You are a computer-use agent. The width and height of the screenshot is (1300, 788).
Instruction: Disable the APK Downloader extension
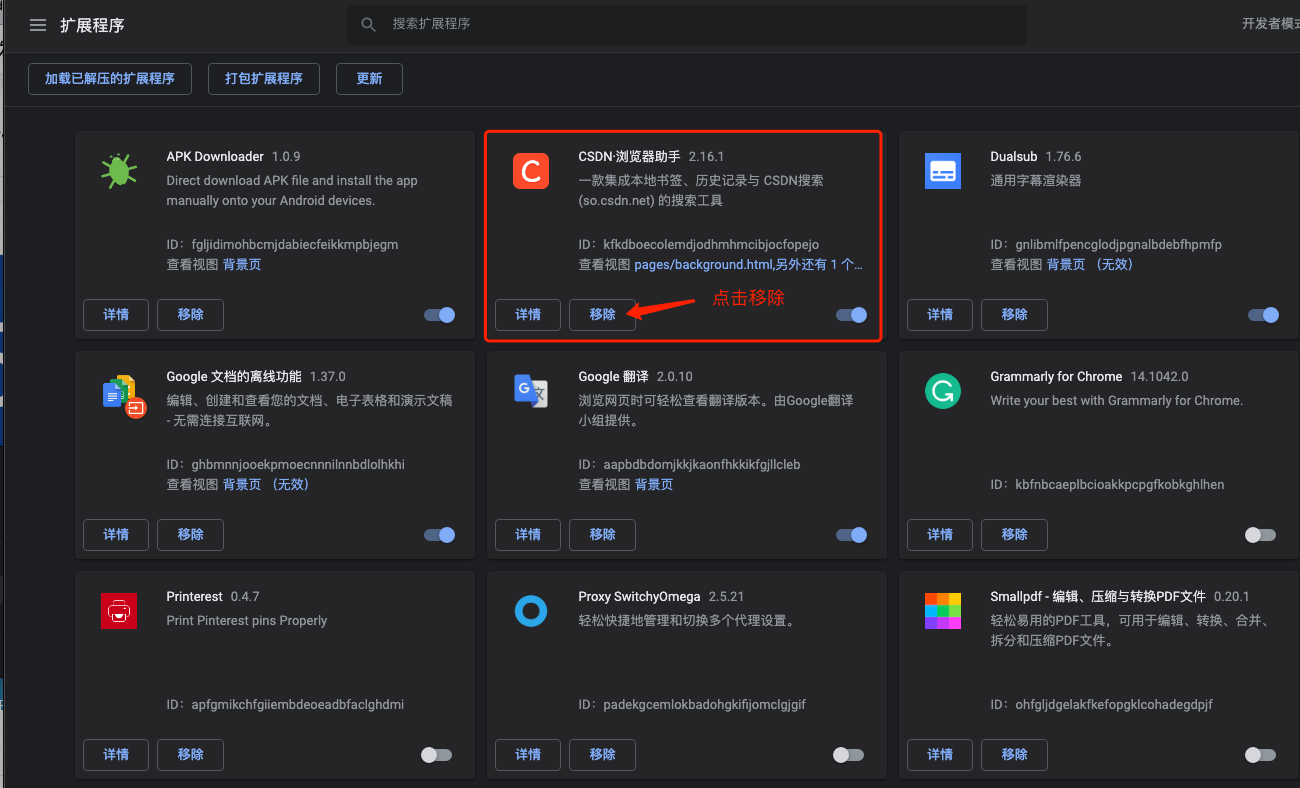click(440, 315)
